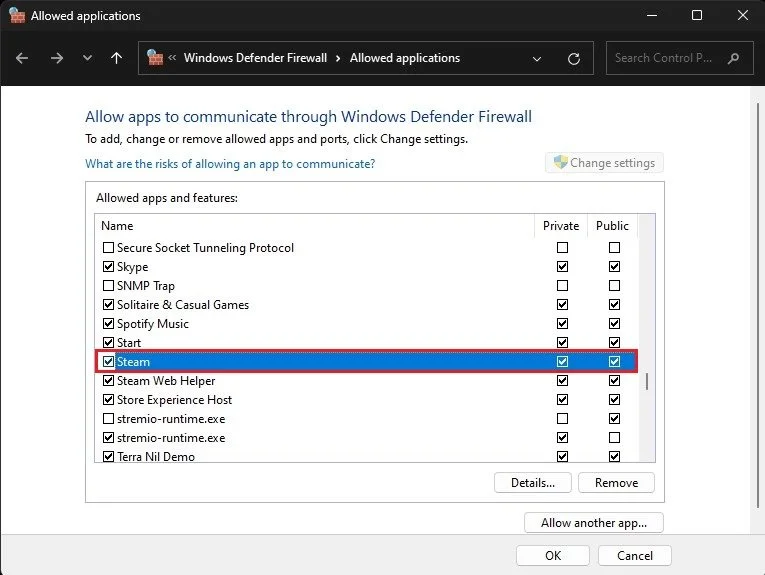Image resolution: width=765 pixels, height=575 pixels.
Task: Click the Public column header
Action: click(612, 226)
